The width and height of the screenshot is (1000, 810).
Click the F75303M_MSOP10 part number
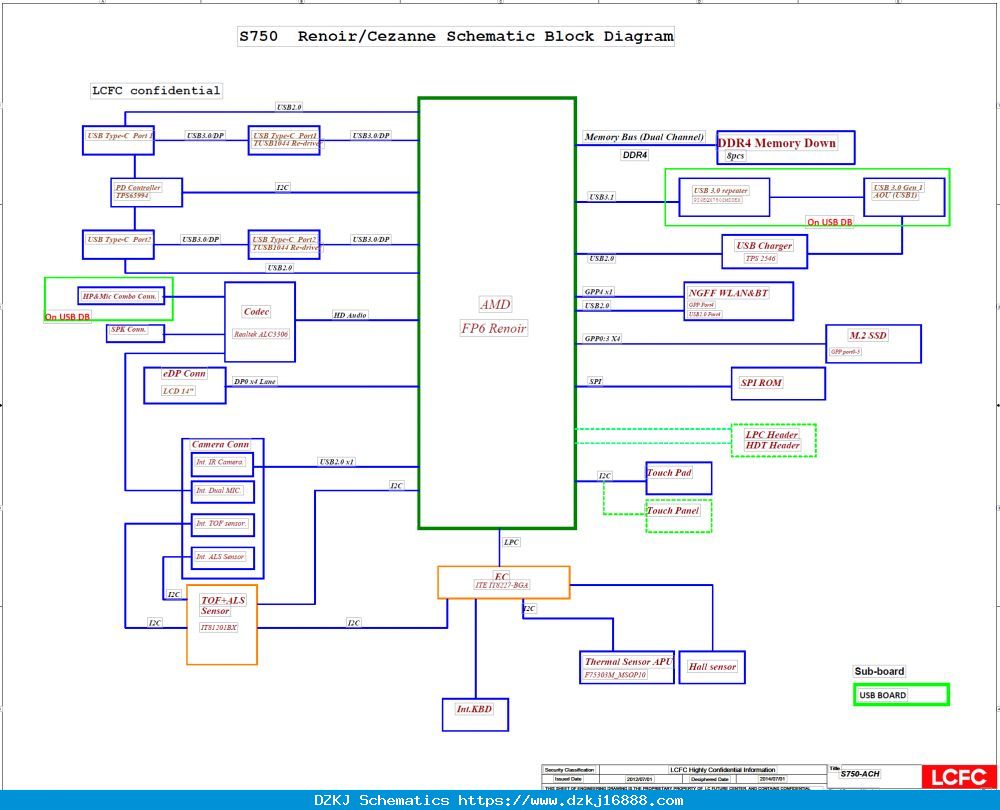tap(615, 675)
